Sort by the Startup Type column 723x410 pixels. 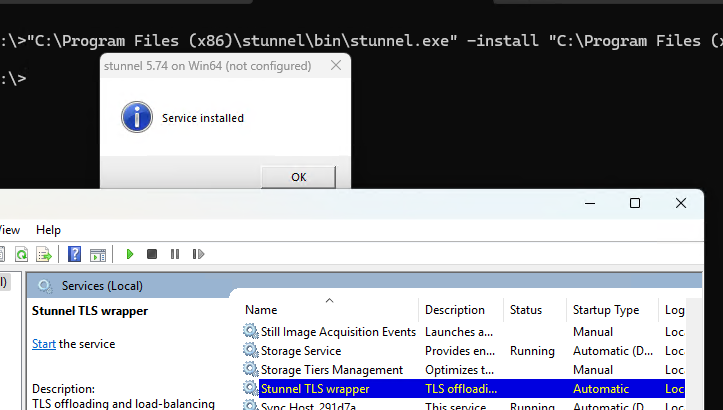[605, 310]
